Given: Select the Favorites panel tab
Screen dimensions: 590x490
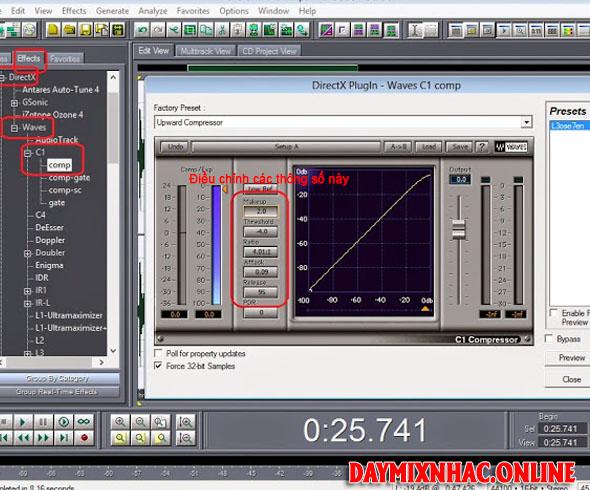Looking at the screenshot, I should coord(65,59).
